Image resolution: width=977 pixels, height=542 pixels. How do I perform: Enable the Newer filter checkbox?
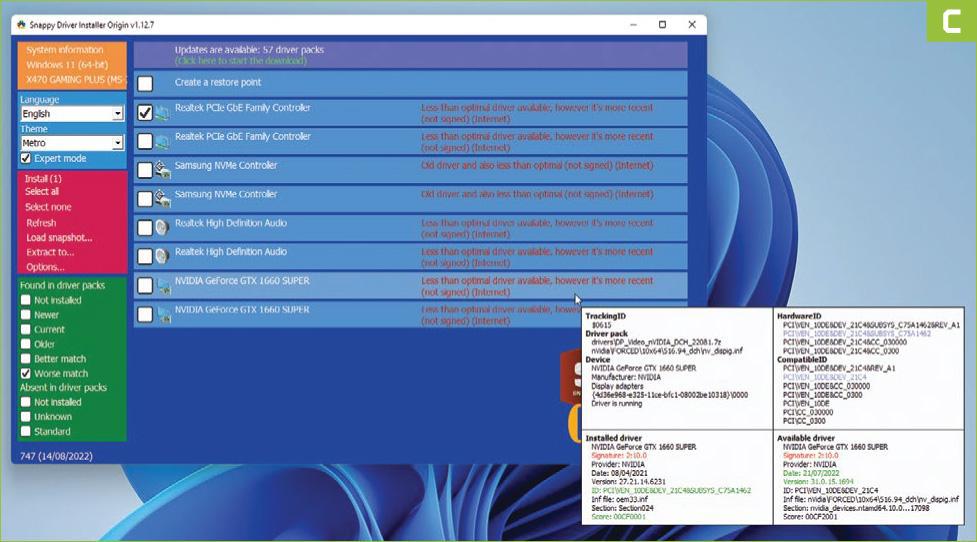click(x=26, y=315)
